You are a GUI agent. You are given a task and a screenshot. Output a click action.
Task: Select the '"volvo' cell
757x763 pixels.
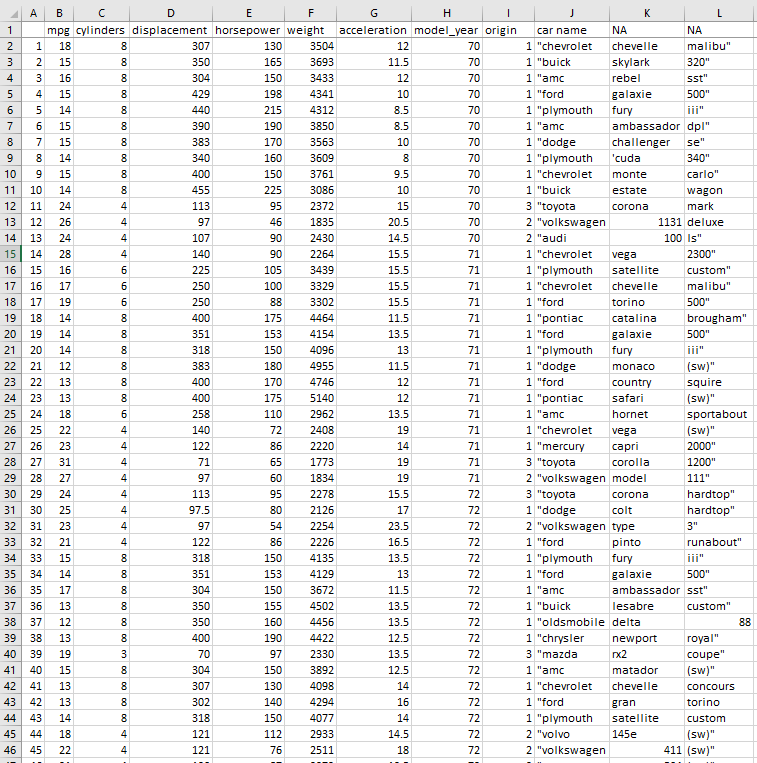(x=572, y=734)
